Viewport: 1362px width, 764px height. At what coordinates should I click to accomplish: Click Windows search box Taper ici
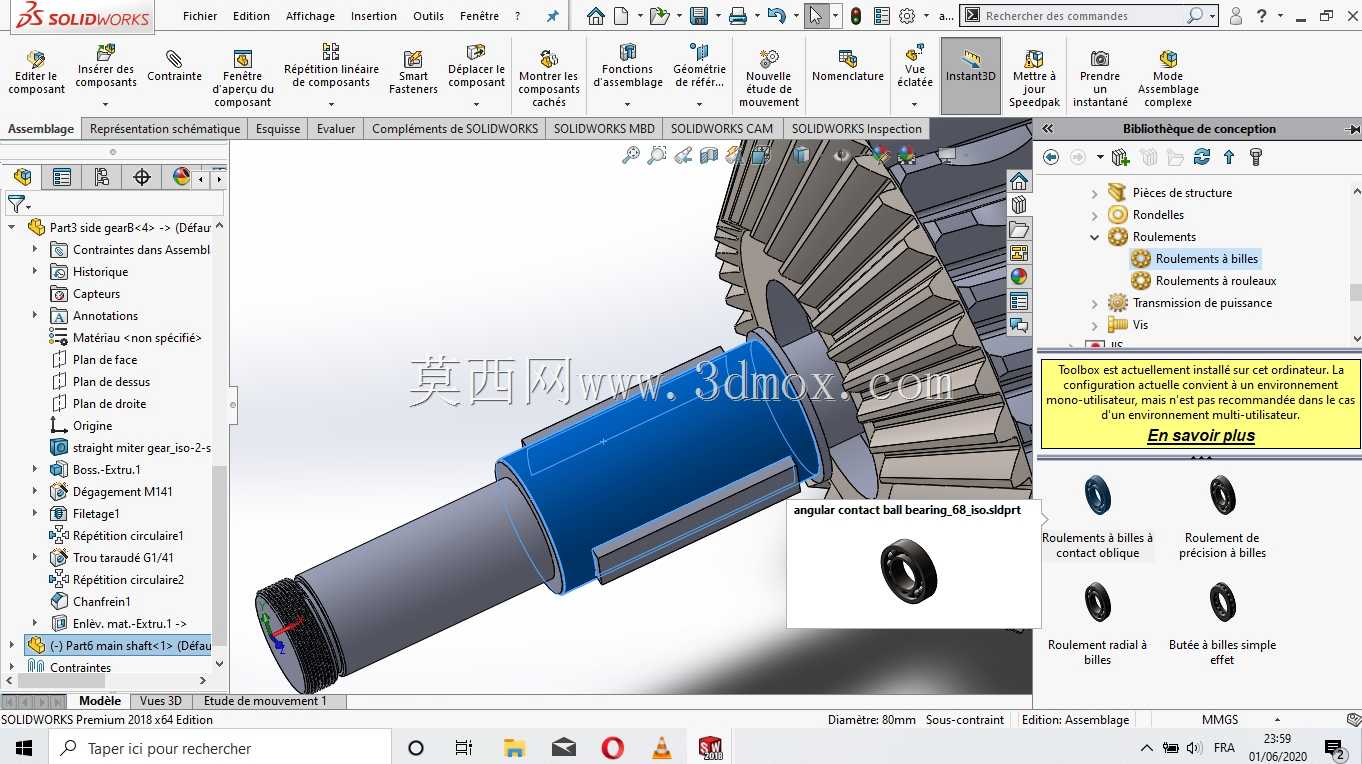[219, 748]
